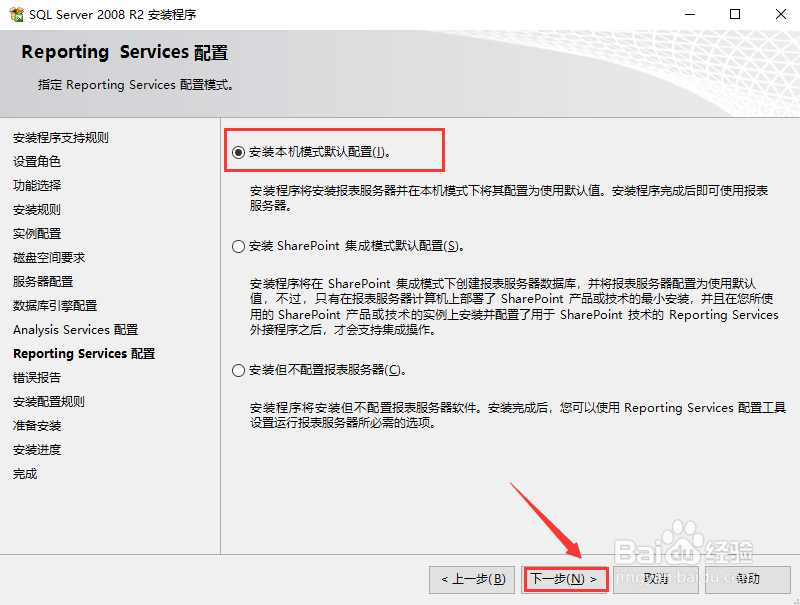Close the SQL Server setup window

781,14
